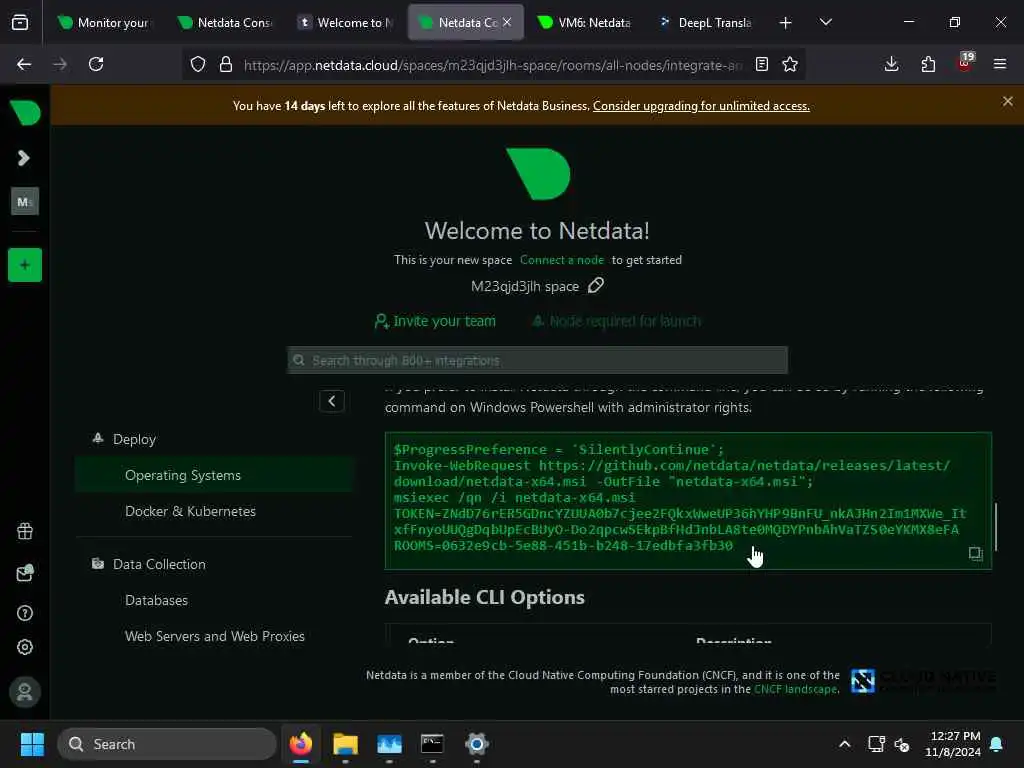This screenshot has height=768, width=1024.
Task: Open the gift box icon in sidebar
Action: [x=25, y=531]
